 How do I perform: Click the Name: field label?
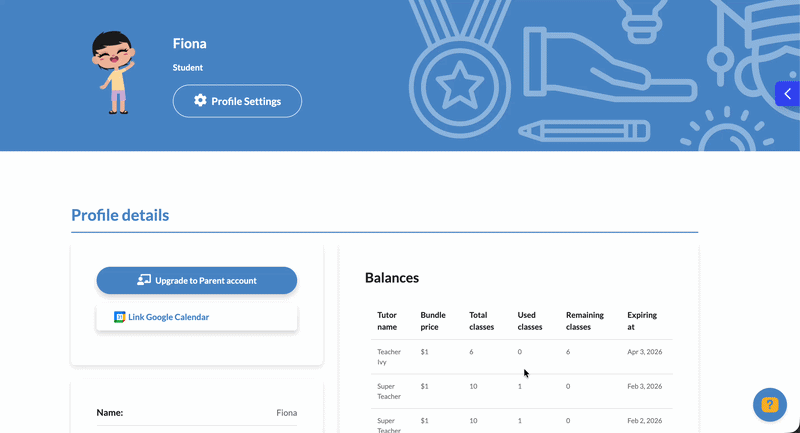[x=110, y=413]
